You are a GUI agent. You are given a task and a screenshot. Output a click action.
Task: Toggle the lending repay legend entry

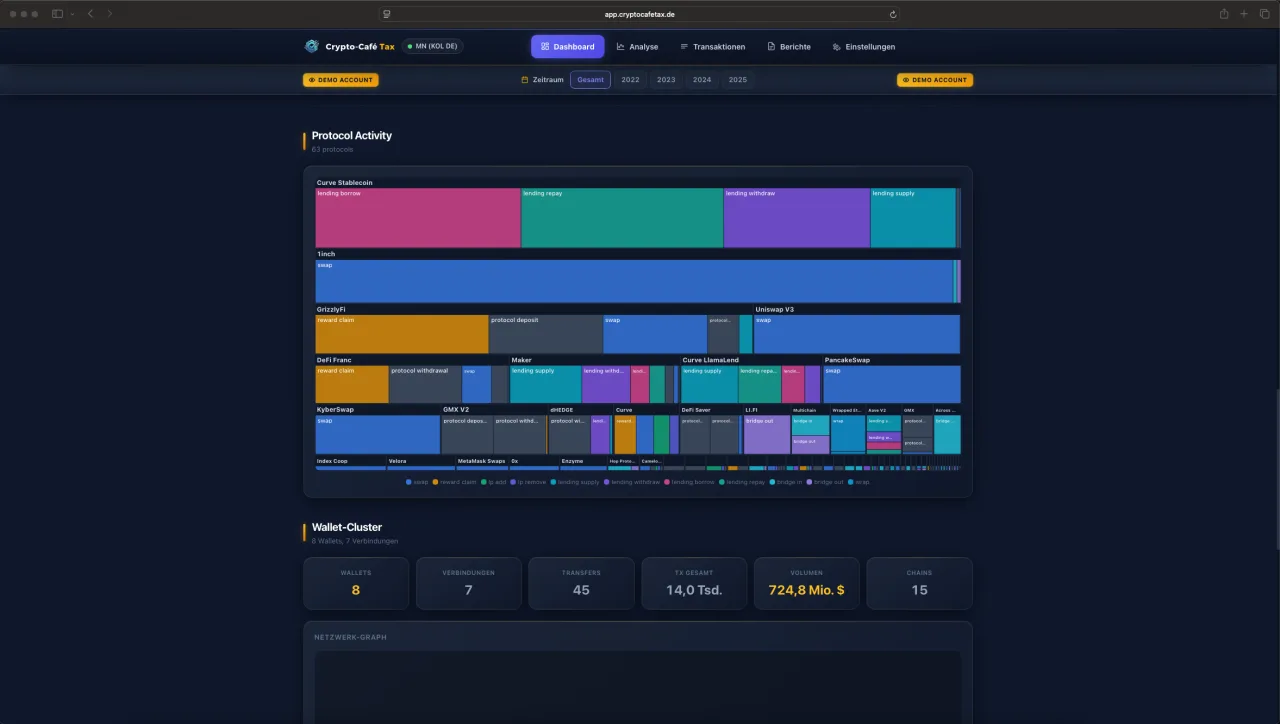743,482
